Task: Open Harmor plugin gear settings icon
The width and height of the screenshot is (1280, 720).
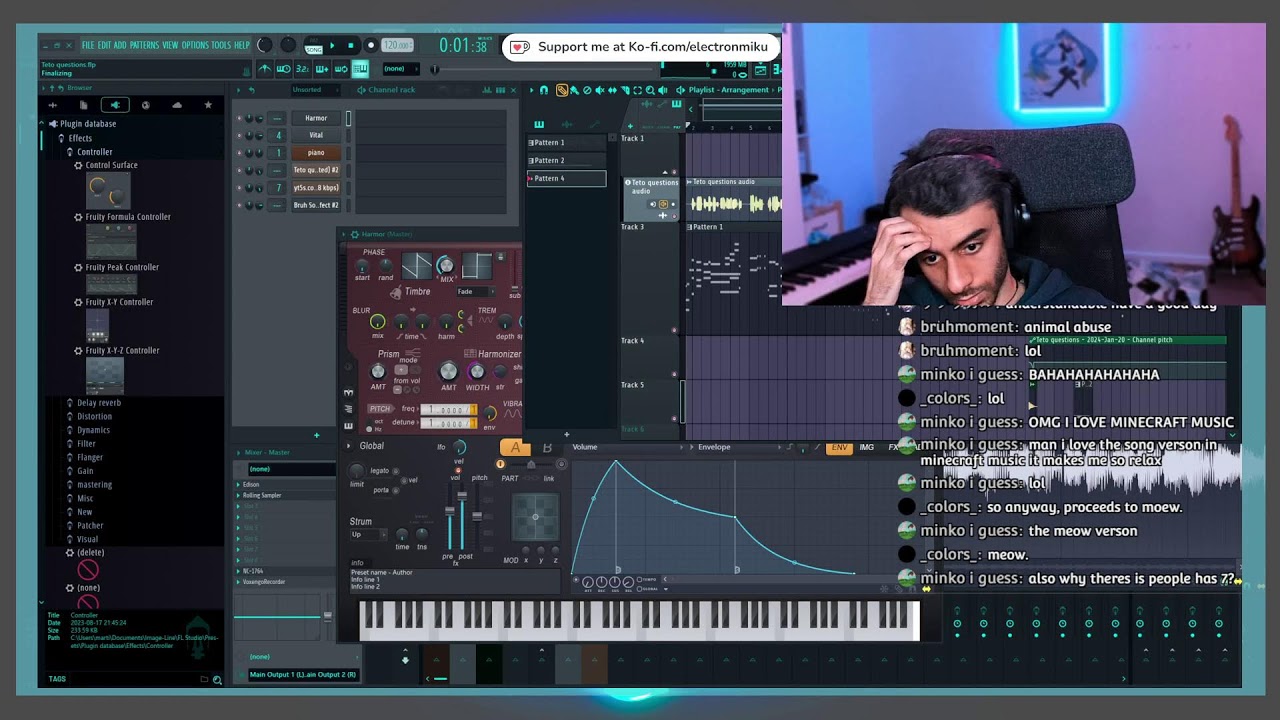Action: tap(354, 234)
